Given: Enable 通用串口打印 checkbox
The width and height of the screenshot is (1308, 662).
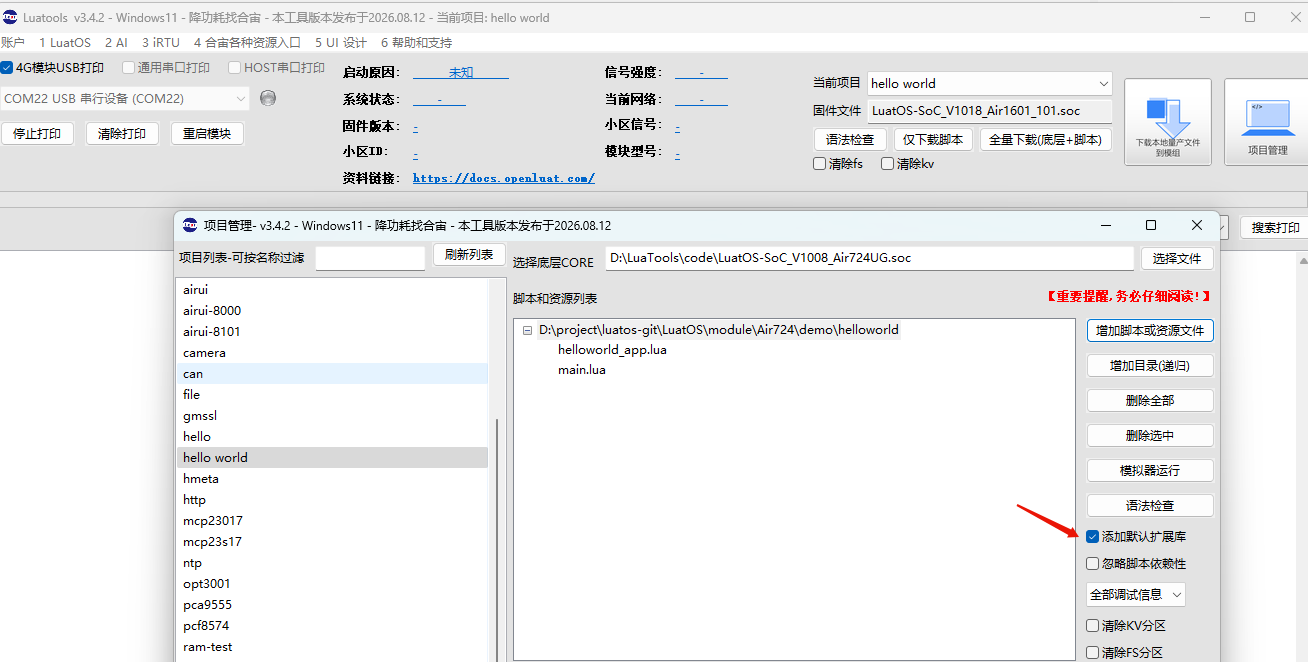Looking at the screenshot, I should (x=128, y=68).
